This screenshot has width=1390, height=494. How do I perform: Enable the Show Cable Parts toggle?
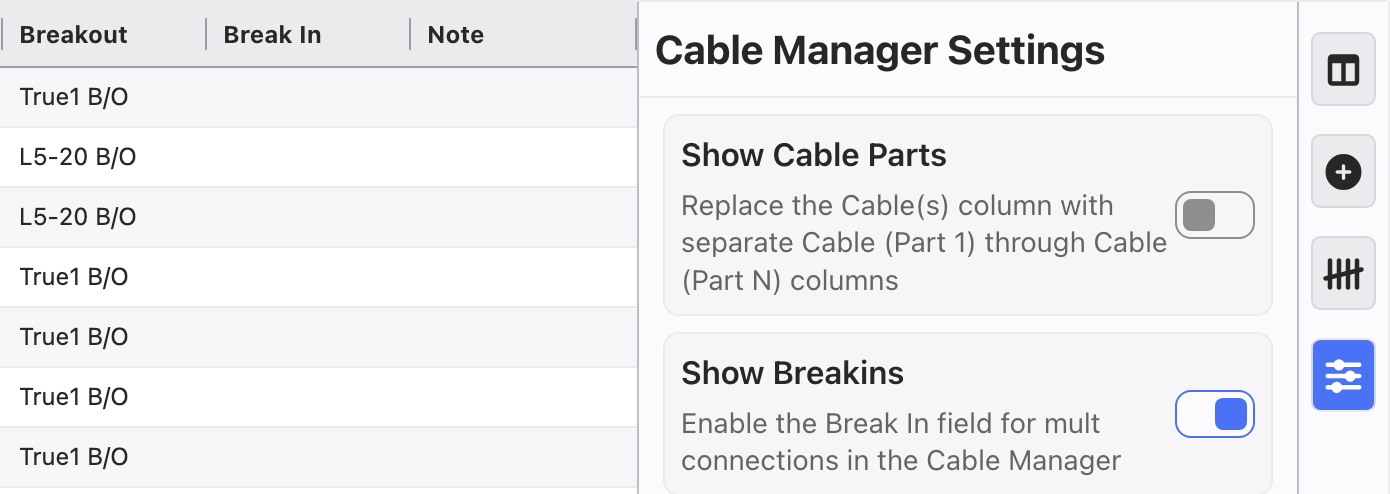pos(1214,215)
